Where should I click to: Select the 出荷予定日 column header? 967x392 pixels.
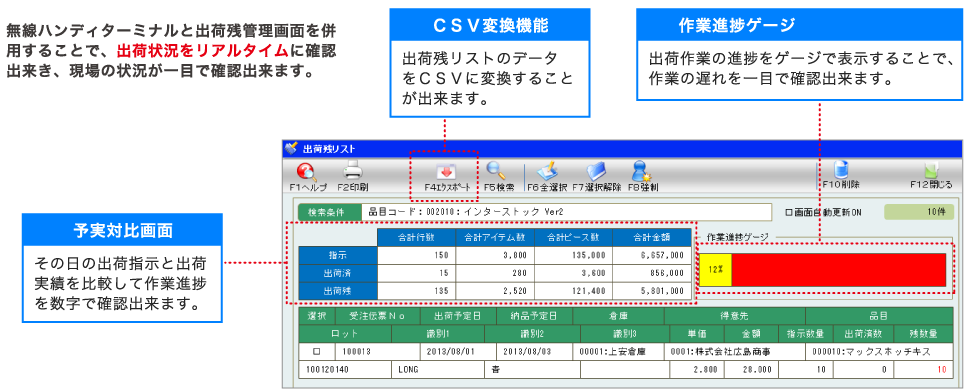pyautogui.click(x=458, y=316)
